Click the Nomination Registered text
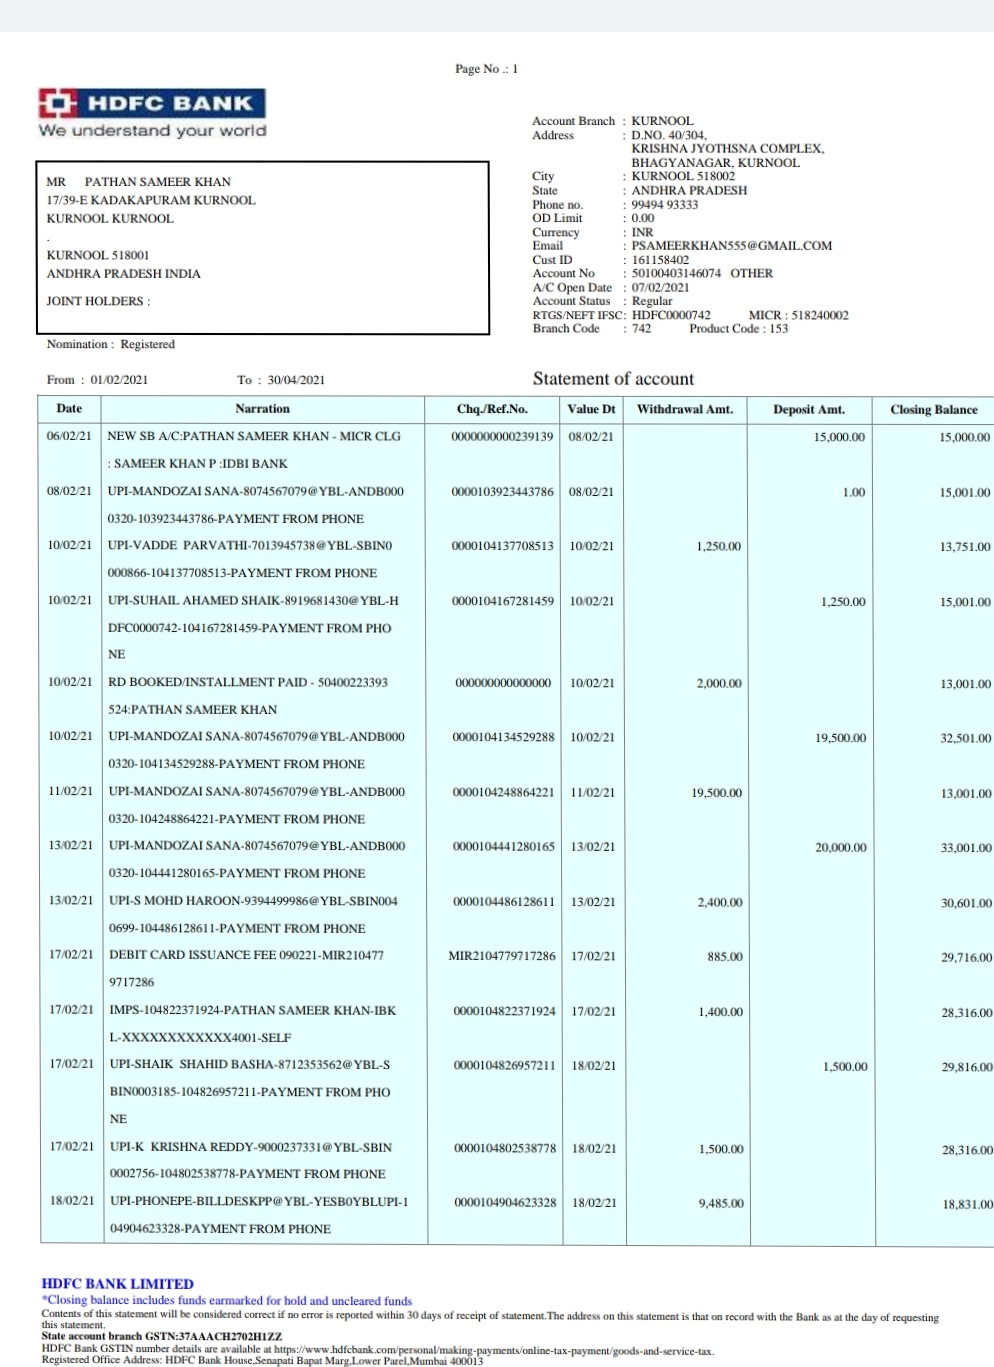 tap(111, 344)
